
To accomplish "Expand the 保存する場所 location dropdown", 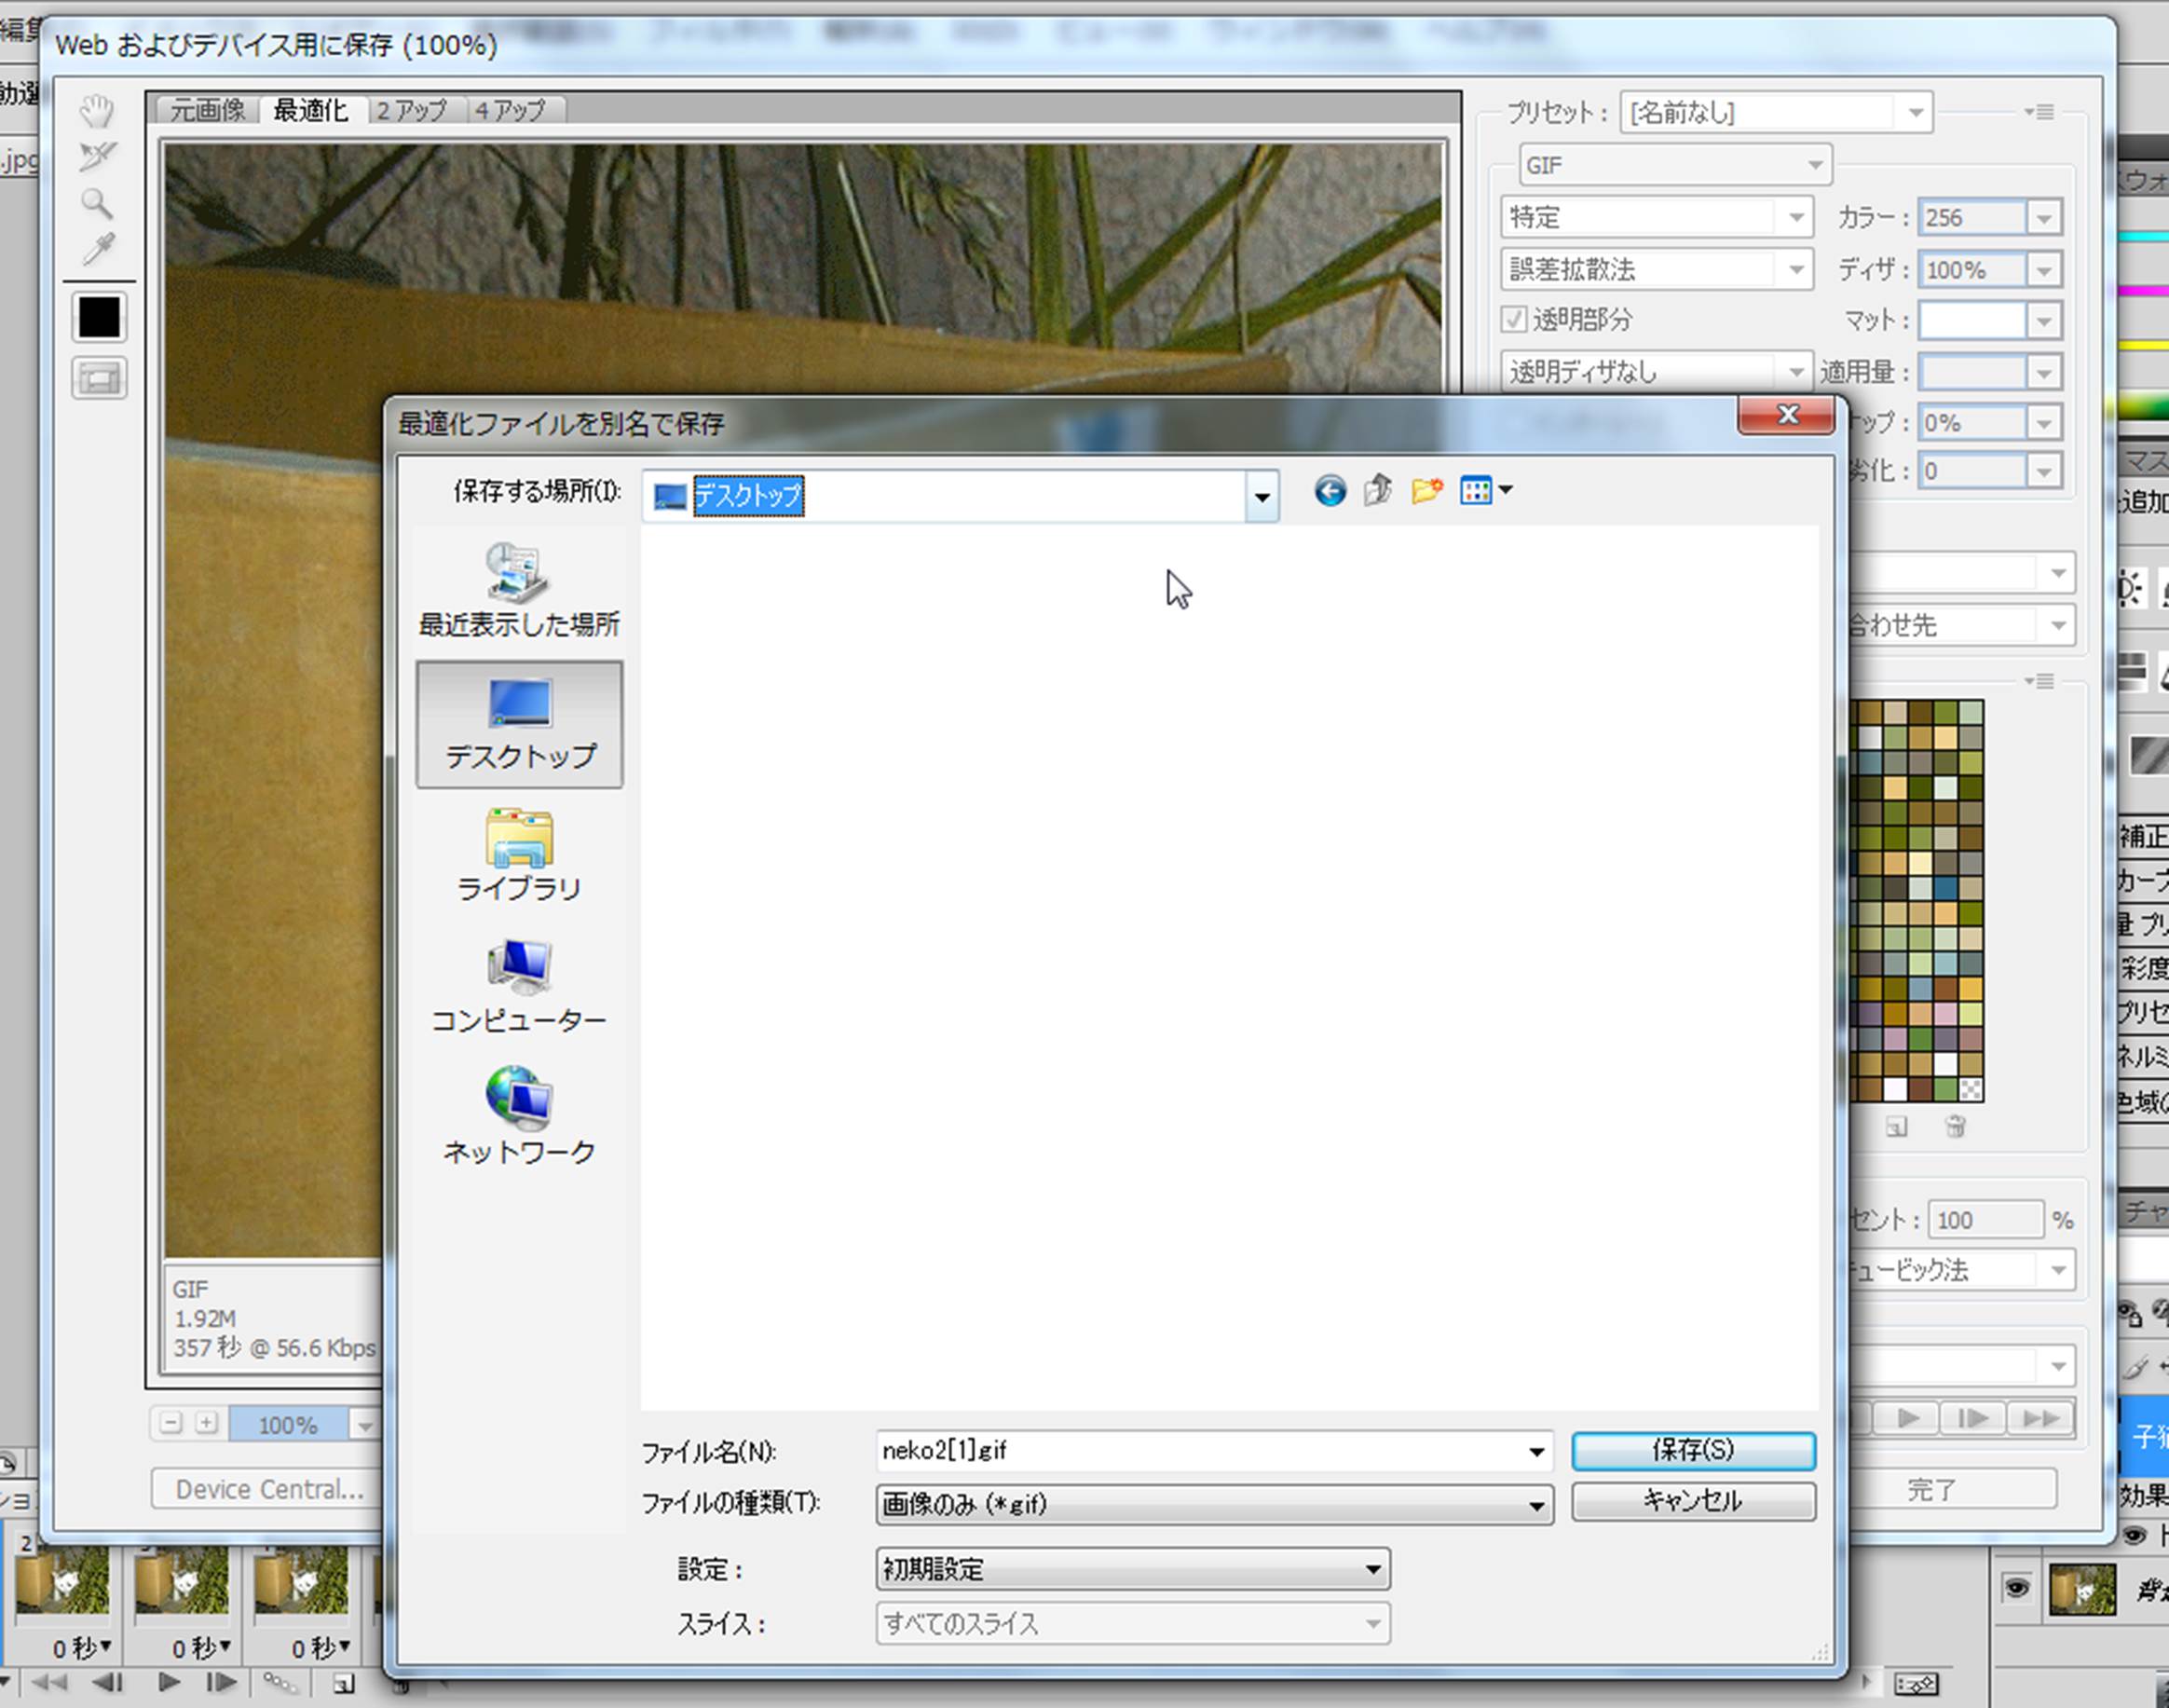I will pyautogui.click(x=1261, y=496).
